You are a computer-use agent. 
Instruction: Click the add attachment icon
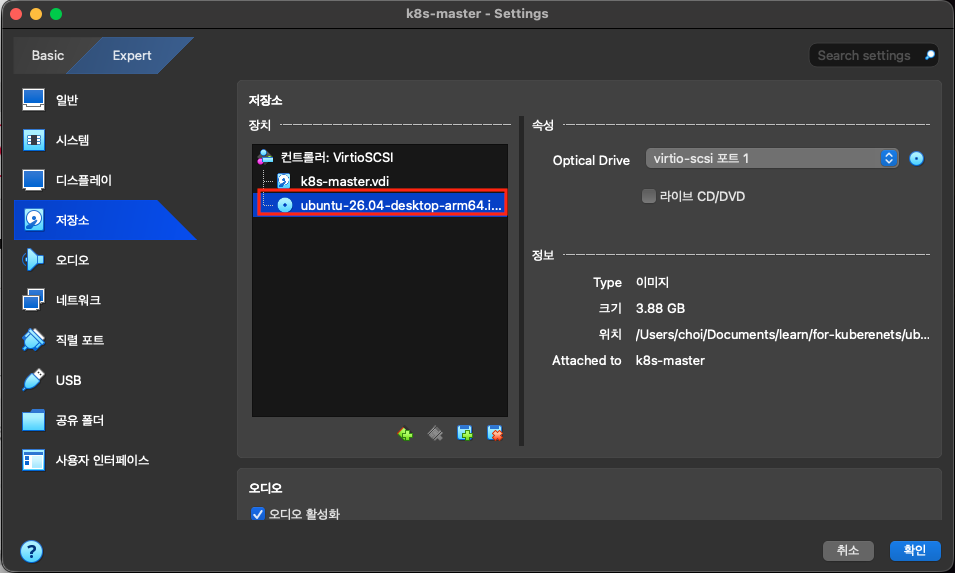tap(465, 434)
